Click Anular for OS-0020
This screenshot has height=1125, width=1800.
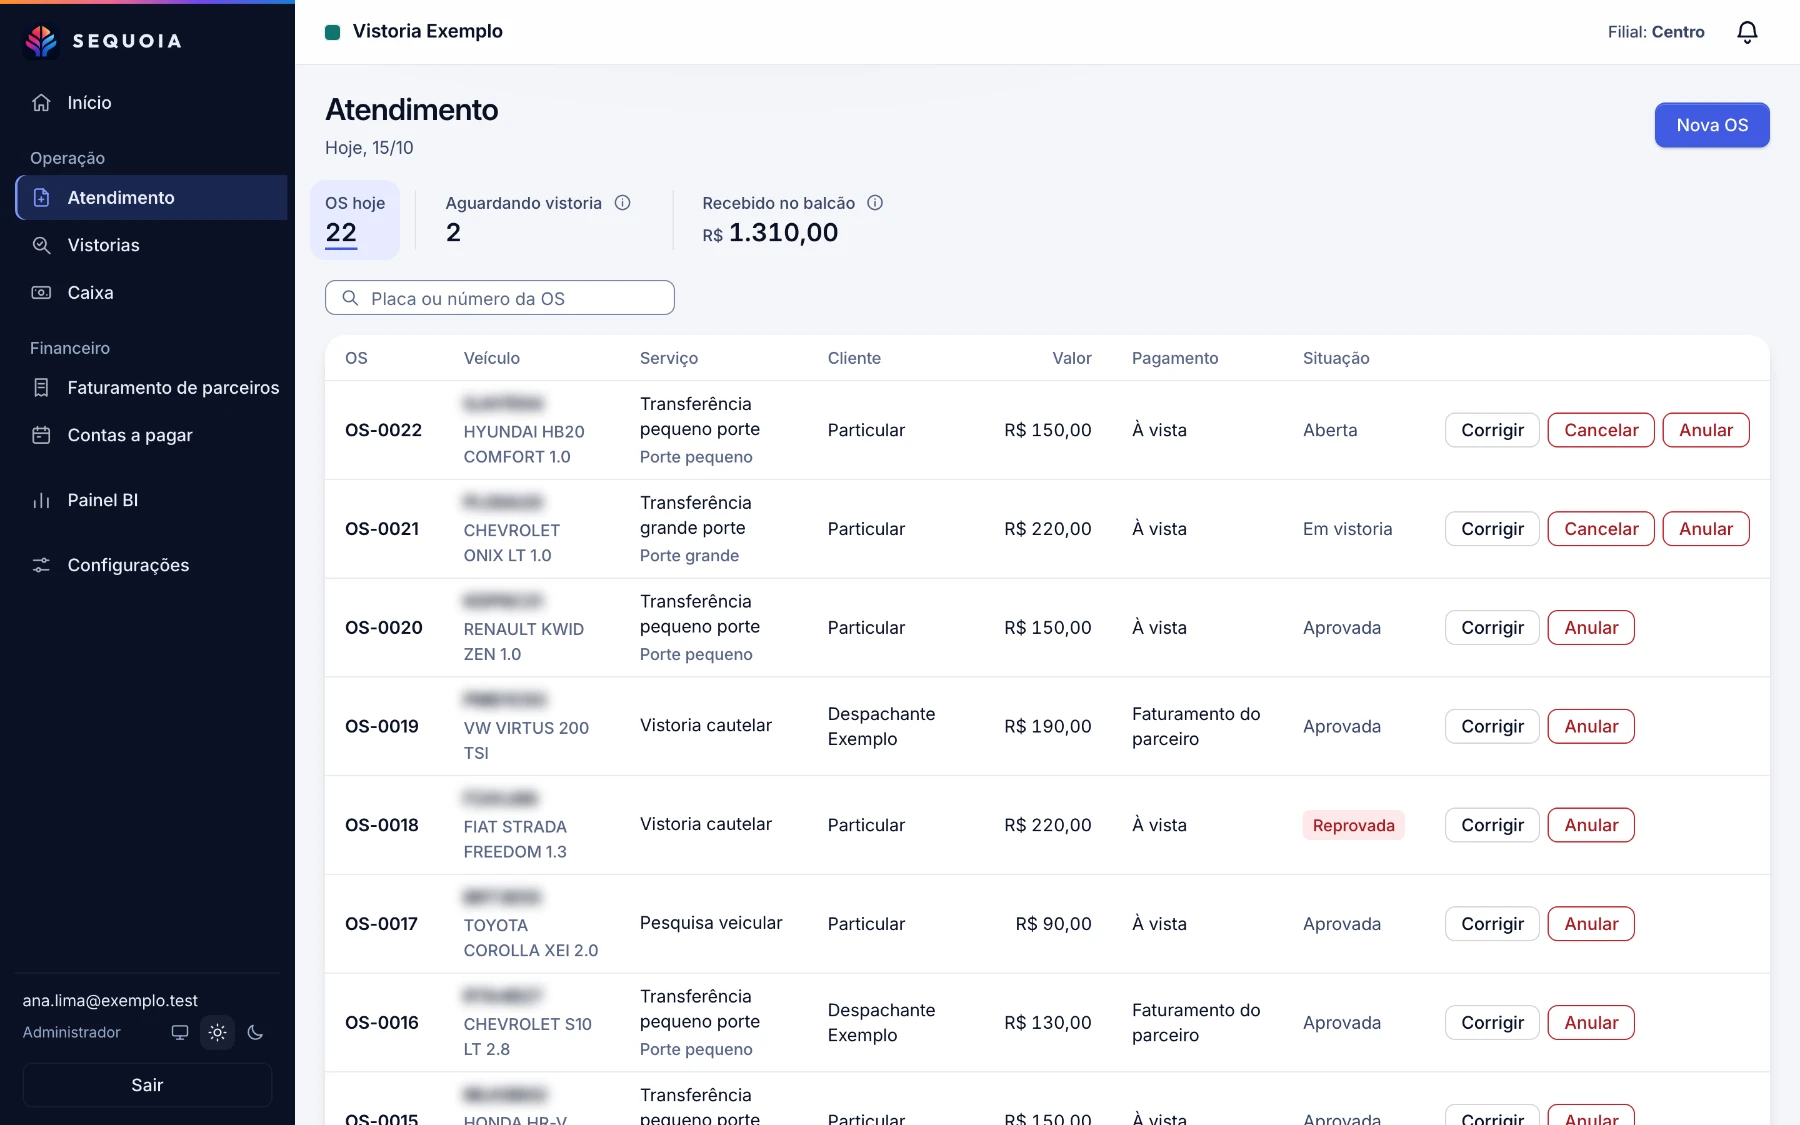tap(1591, 628)
